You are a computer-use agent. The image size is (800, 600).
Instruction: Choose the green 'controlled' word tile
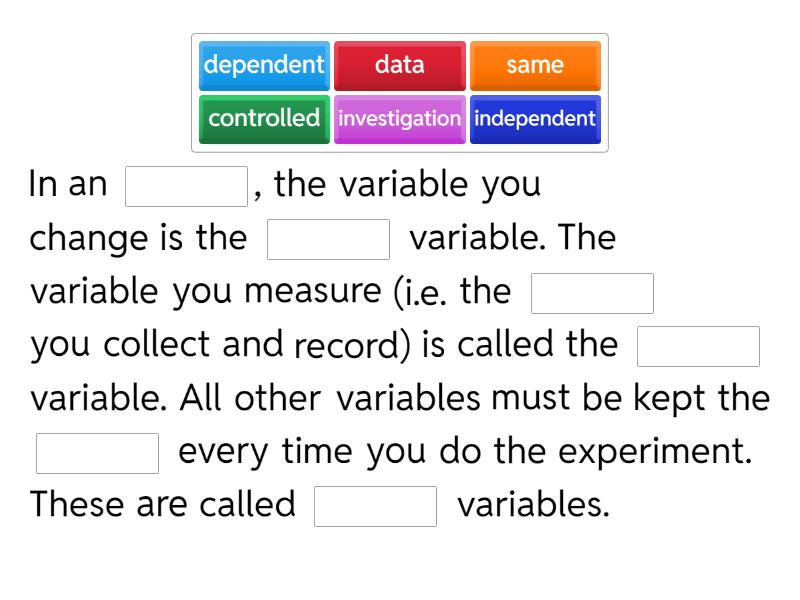click(x=264, y=119)
